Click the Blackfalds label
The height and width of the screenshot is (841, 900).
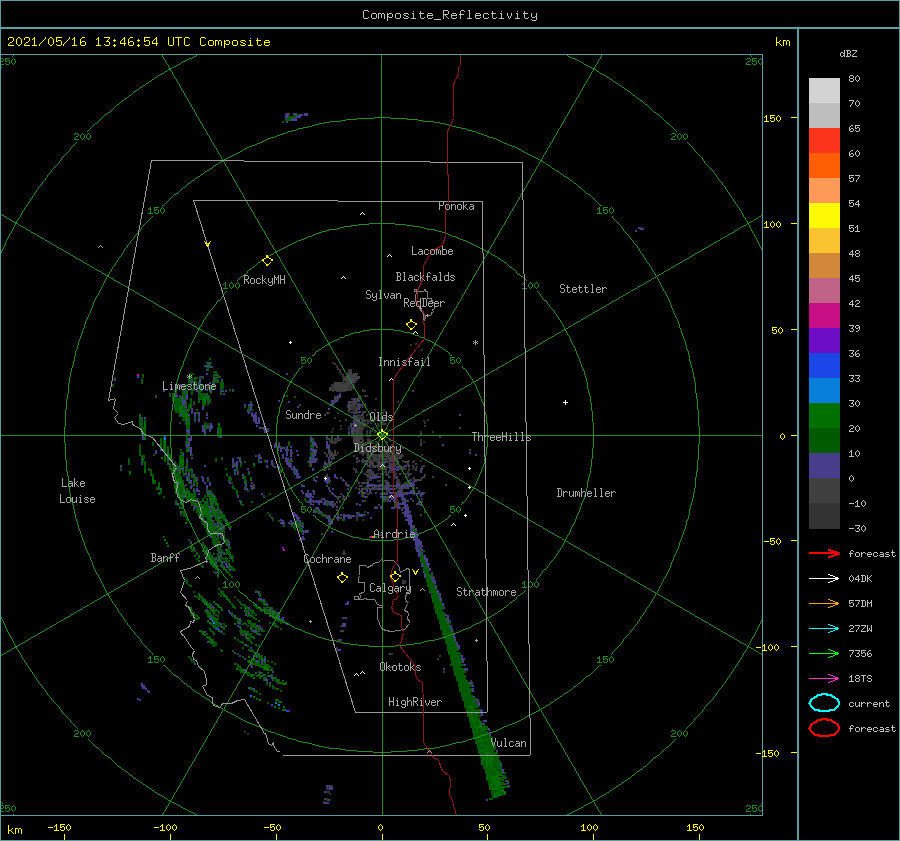coord(425,277)
